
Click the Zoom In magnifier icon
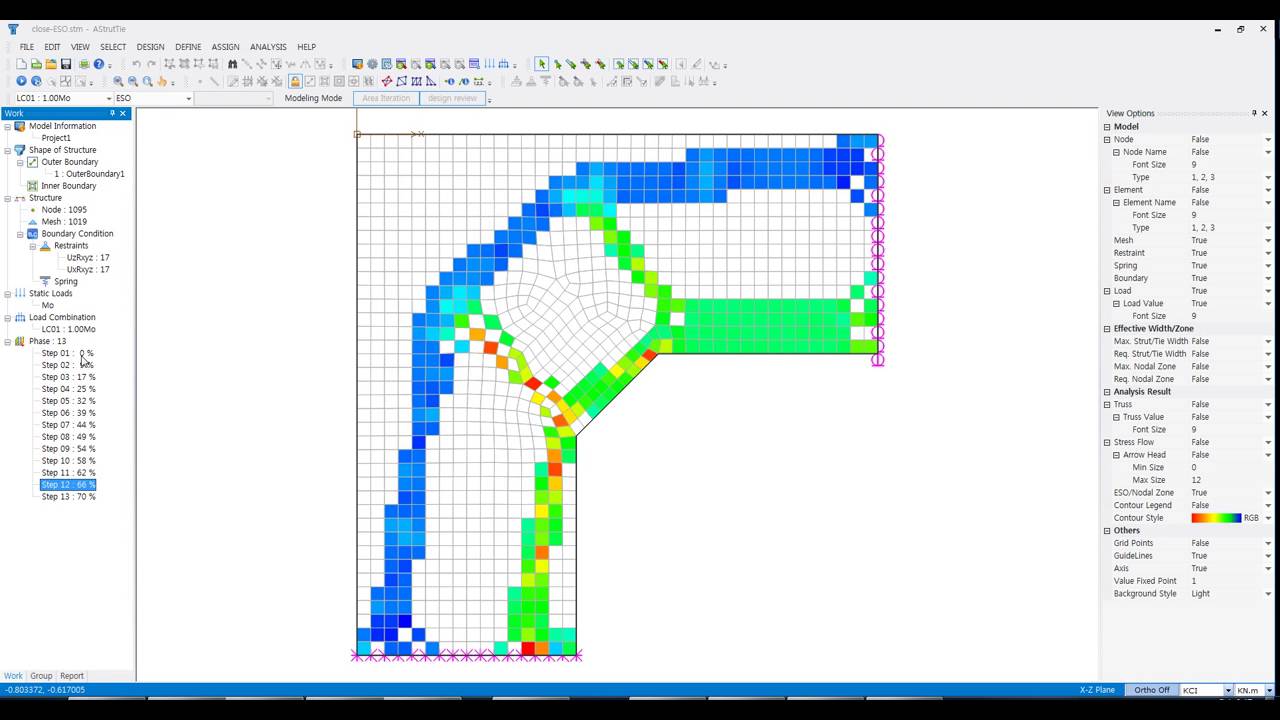coord(118,81)
